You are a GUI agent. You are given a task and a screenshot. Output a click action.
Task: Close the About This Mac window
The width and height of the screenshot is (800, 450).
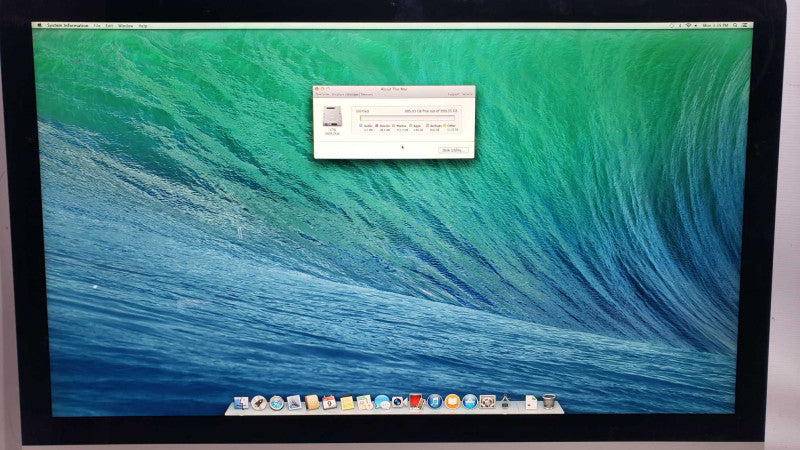(316, 89)
